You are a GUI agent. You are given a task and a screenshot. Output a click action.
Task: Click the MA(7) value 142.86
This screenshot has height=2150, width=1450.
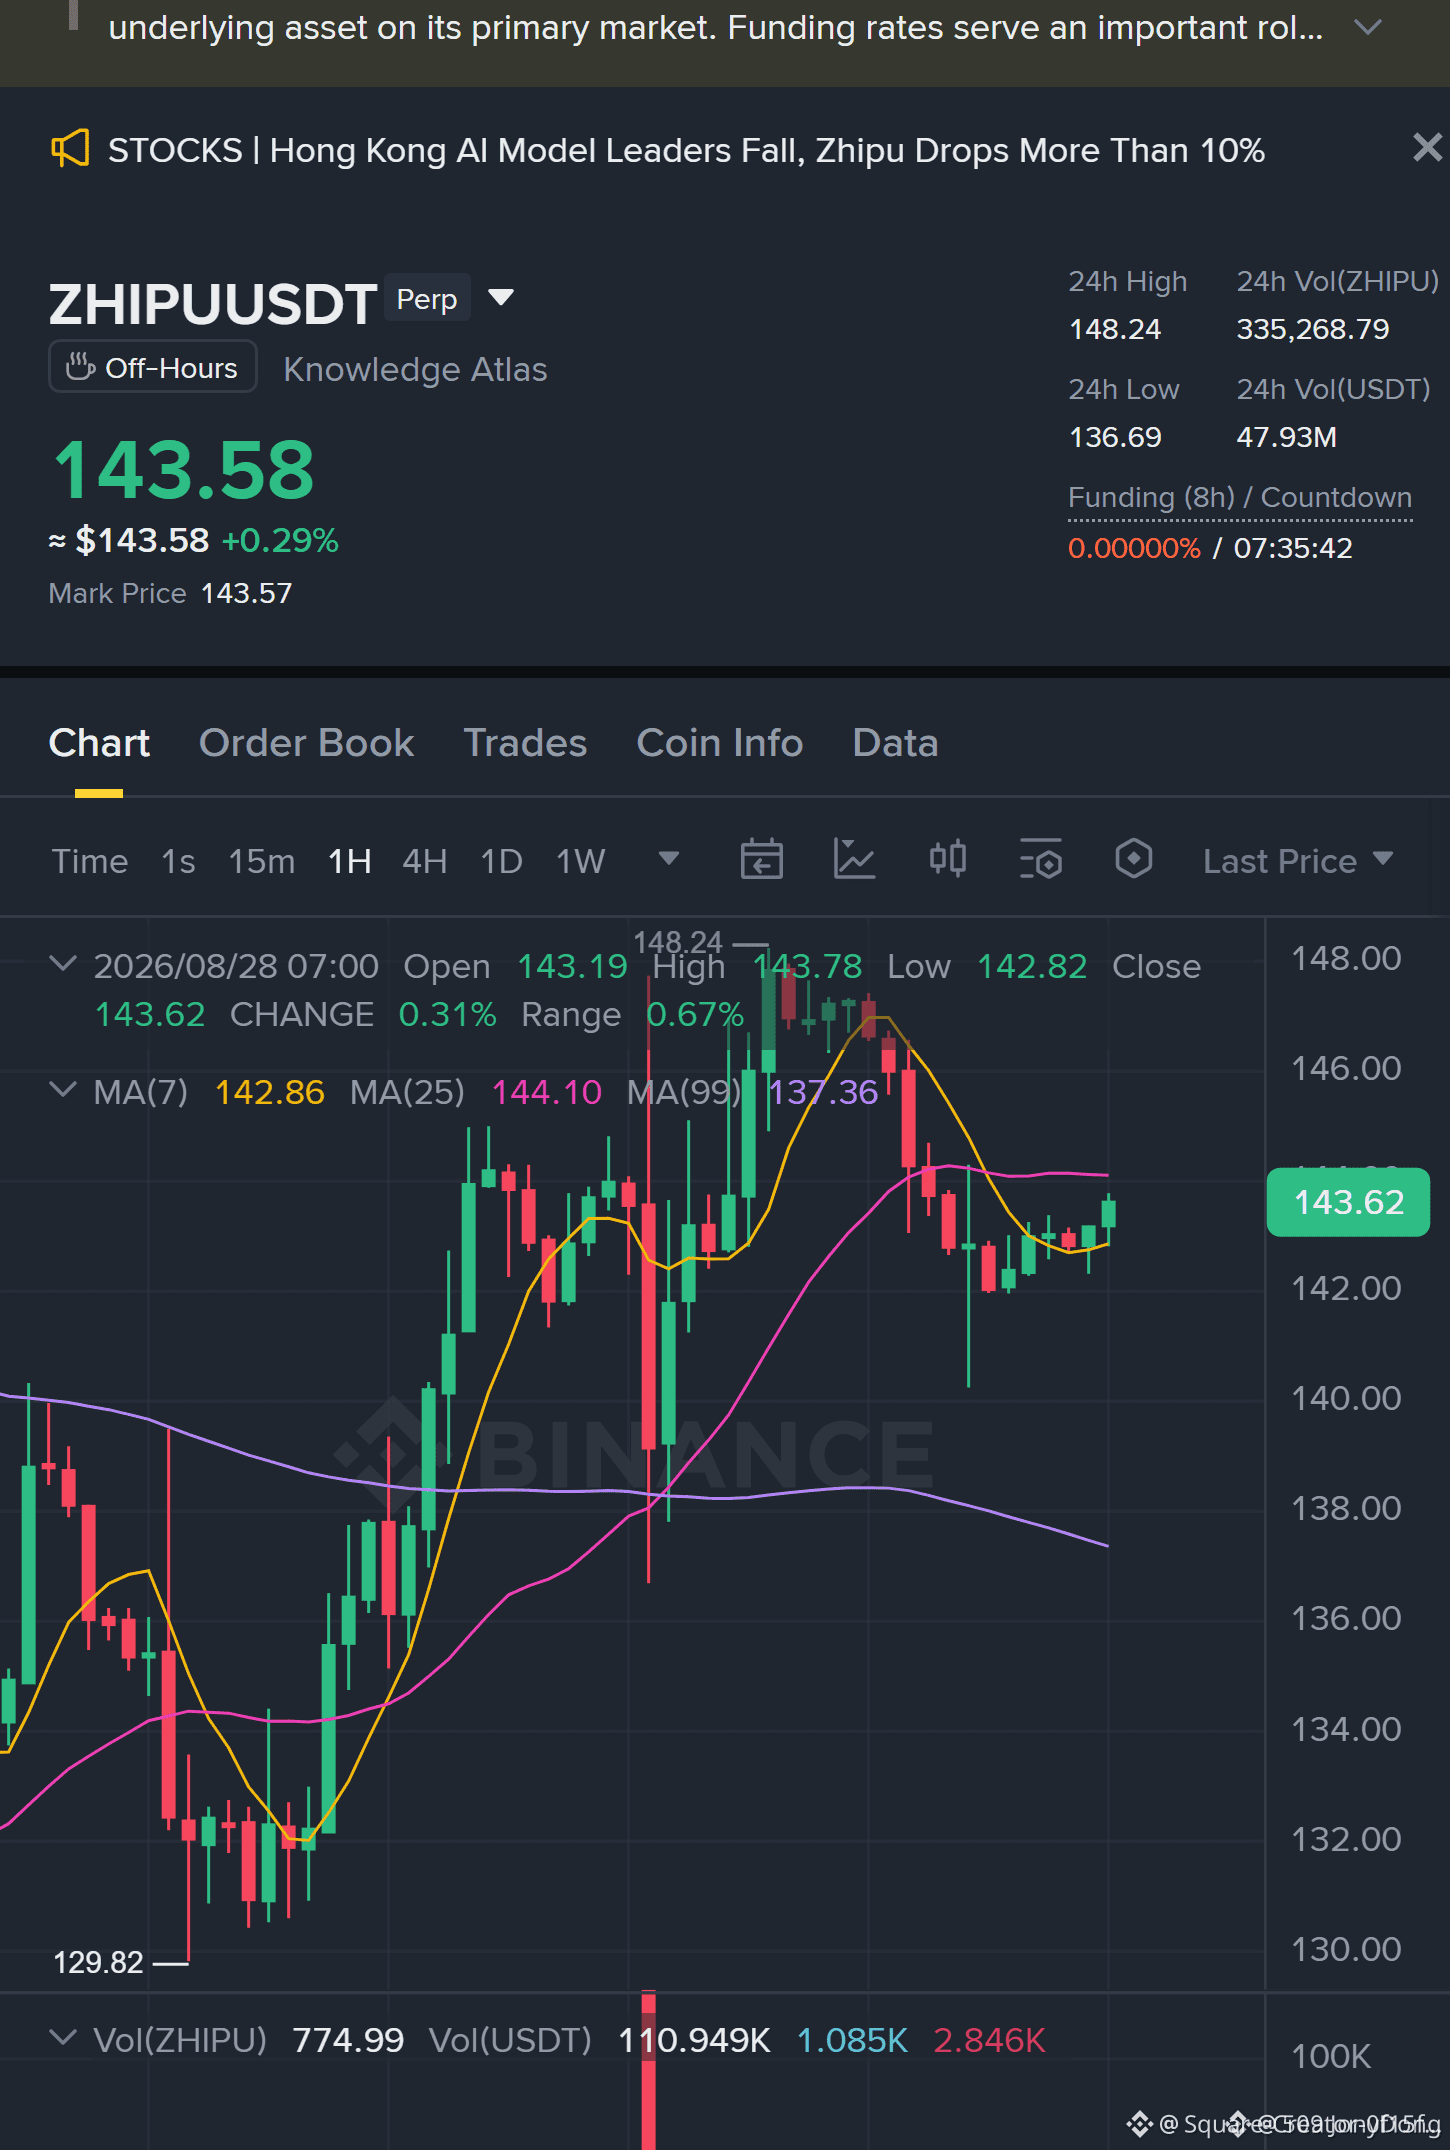(270, 1092)
